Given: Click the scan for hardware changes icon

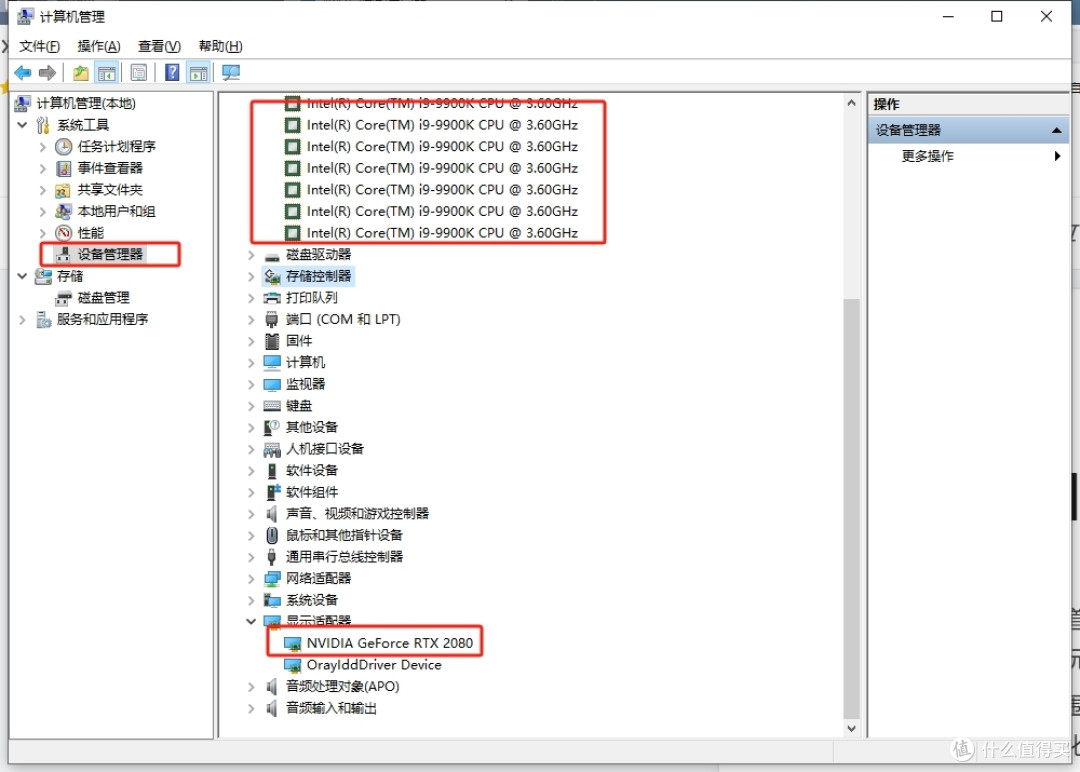Looking at the screenshot, I should (x=232, y=71).
